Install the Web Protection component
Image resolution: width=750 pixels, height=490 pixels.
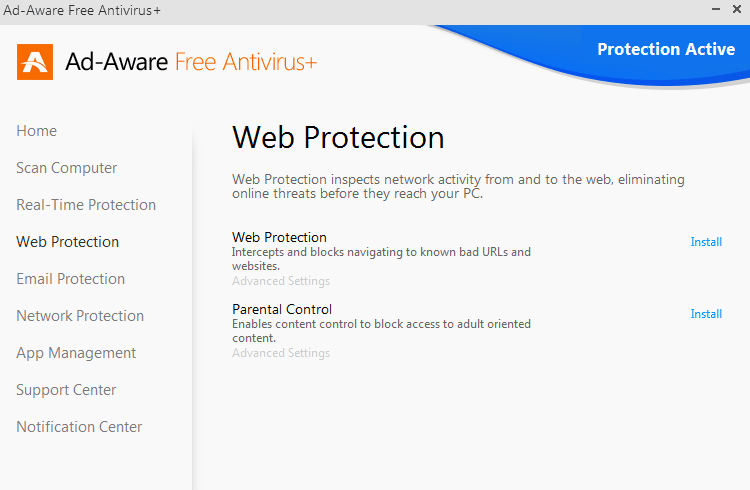point(706,242)
